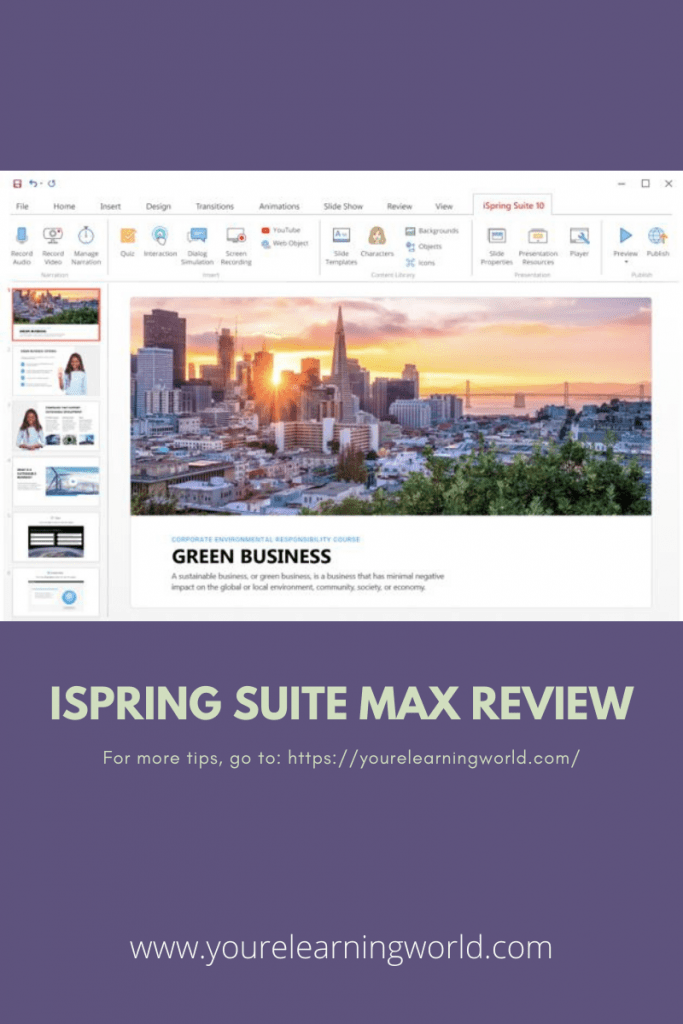Switch to the Design tab
This screenshot has height=1024, width=683.
point(158,206)
